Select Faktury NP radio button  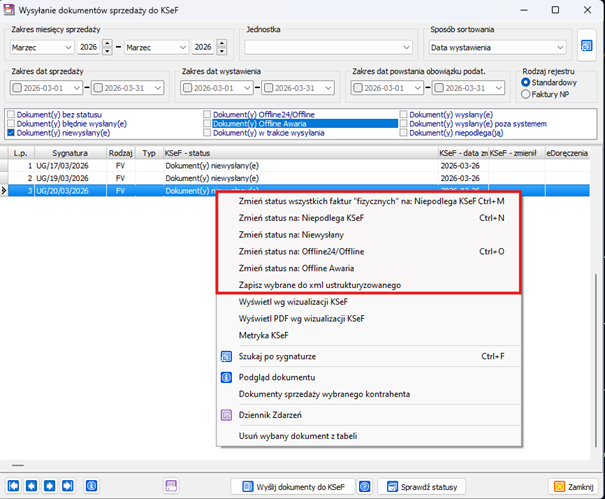point(527,94)
